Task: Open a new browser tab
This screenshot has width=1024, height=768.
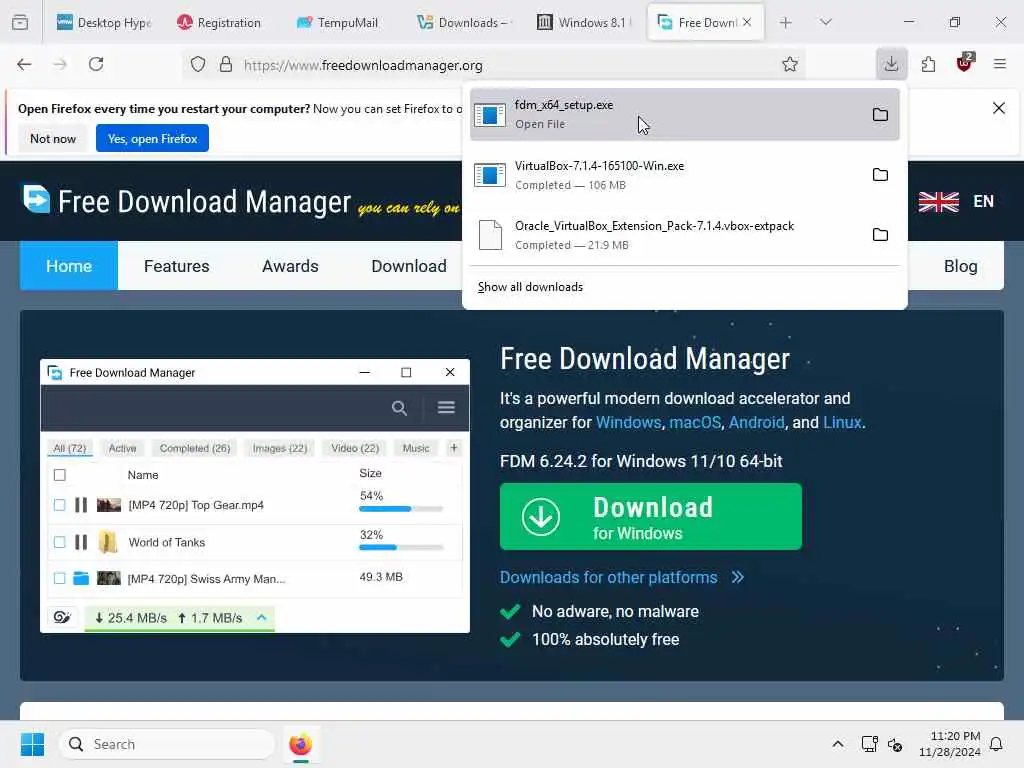Action: [x=785, y=22]
